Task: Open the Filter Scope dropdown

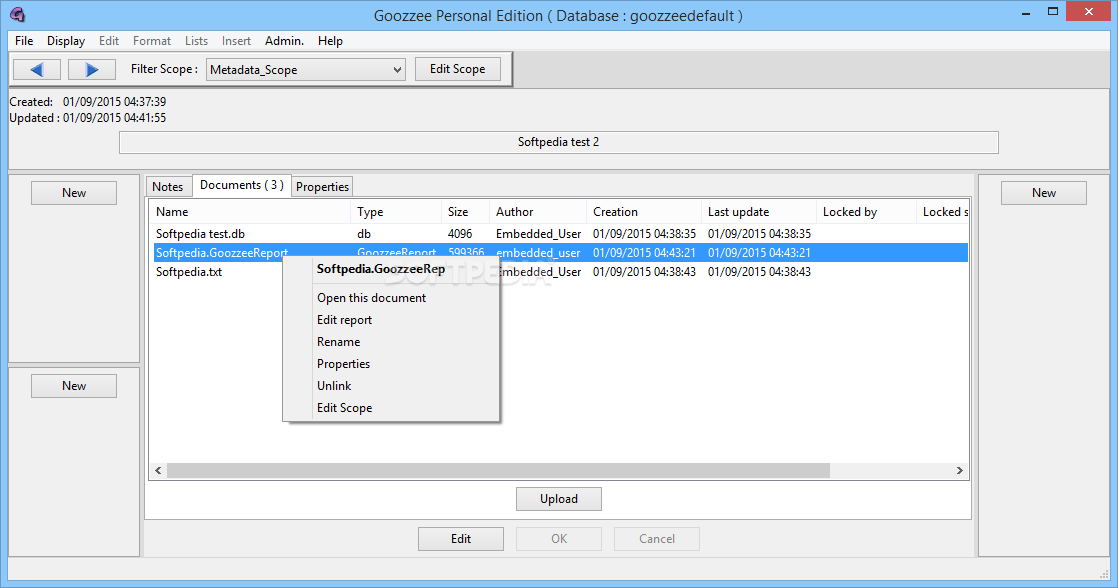Action: tap(306, 70)
